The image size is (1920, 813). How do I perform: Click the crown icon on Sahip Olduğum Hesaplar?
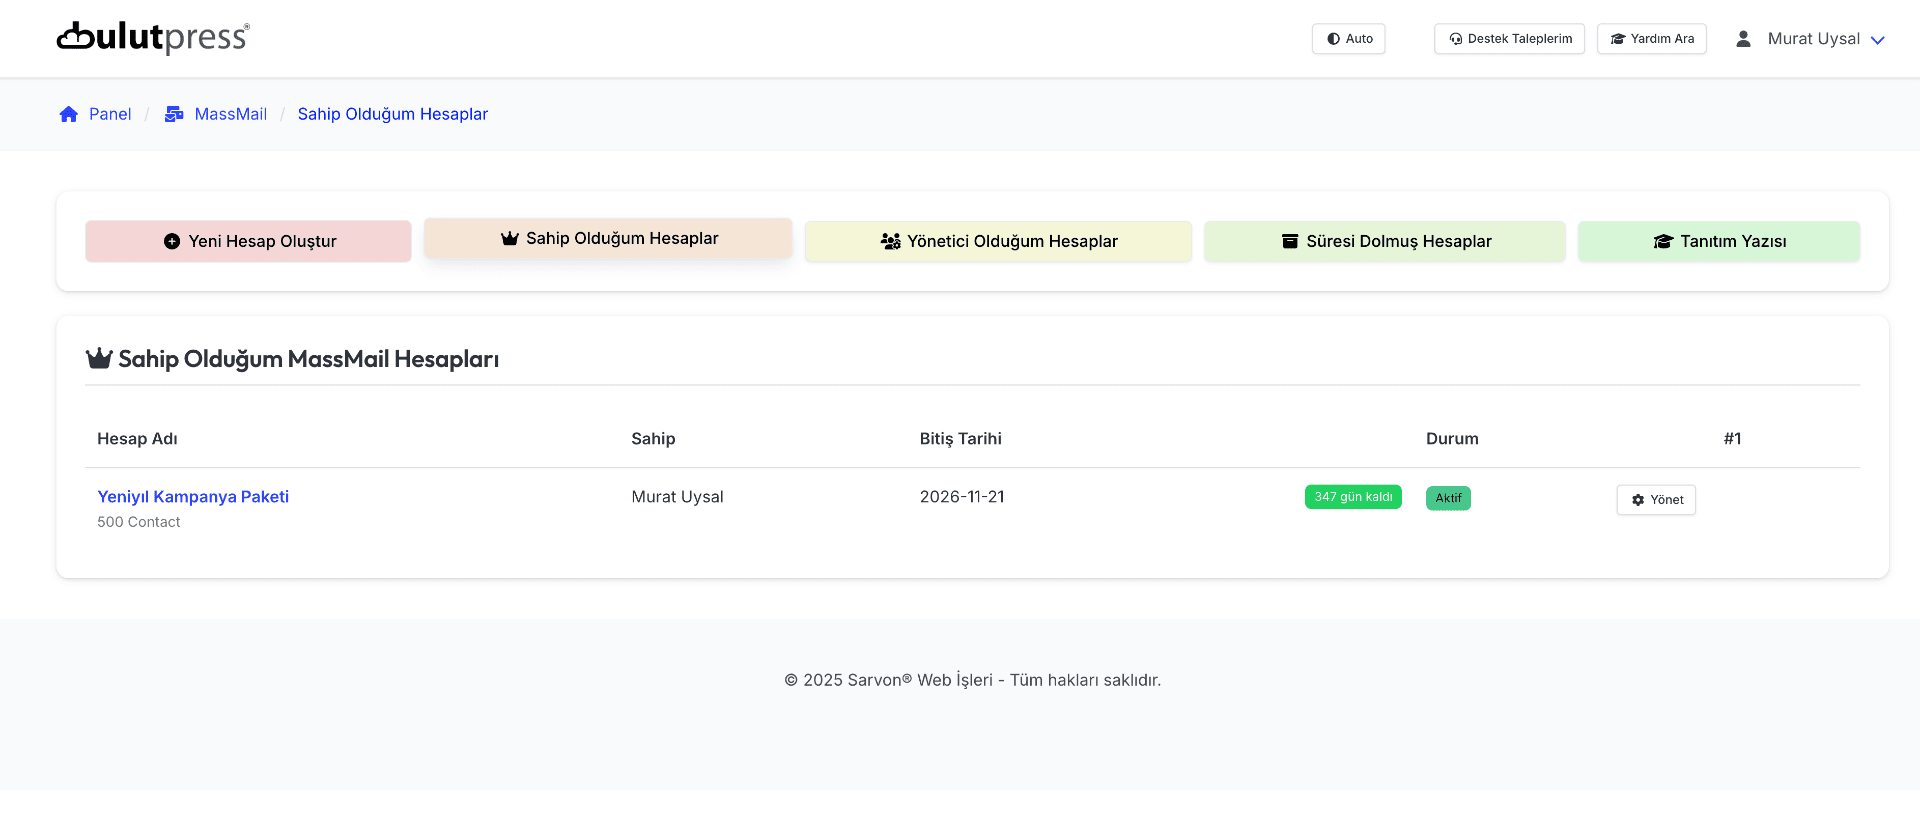coord(510,238)
